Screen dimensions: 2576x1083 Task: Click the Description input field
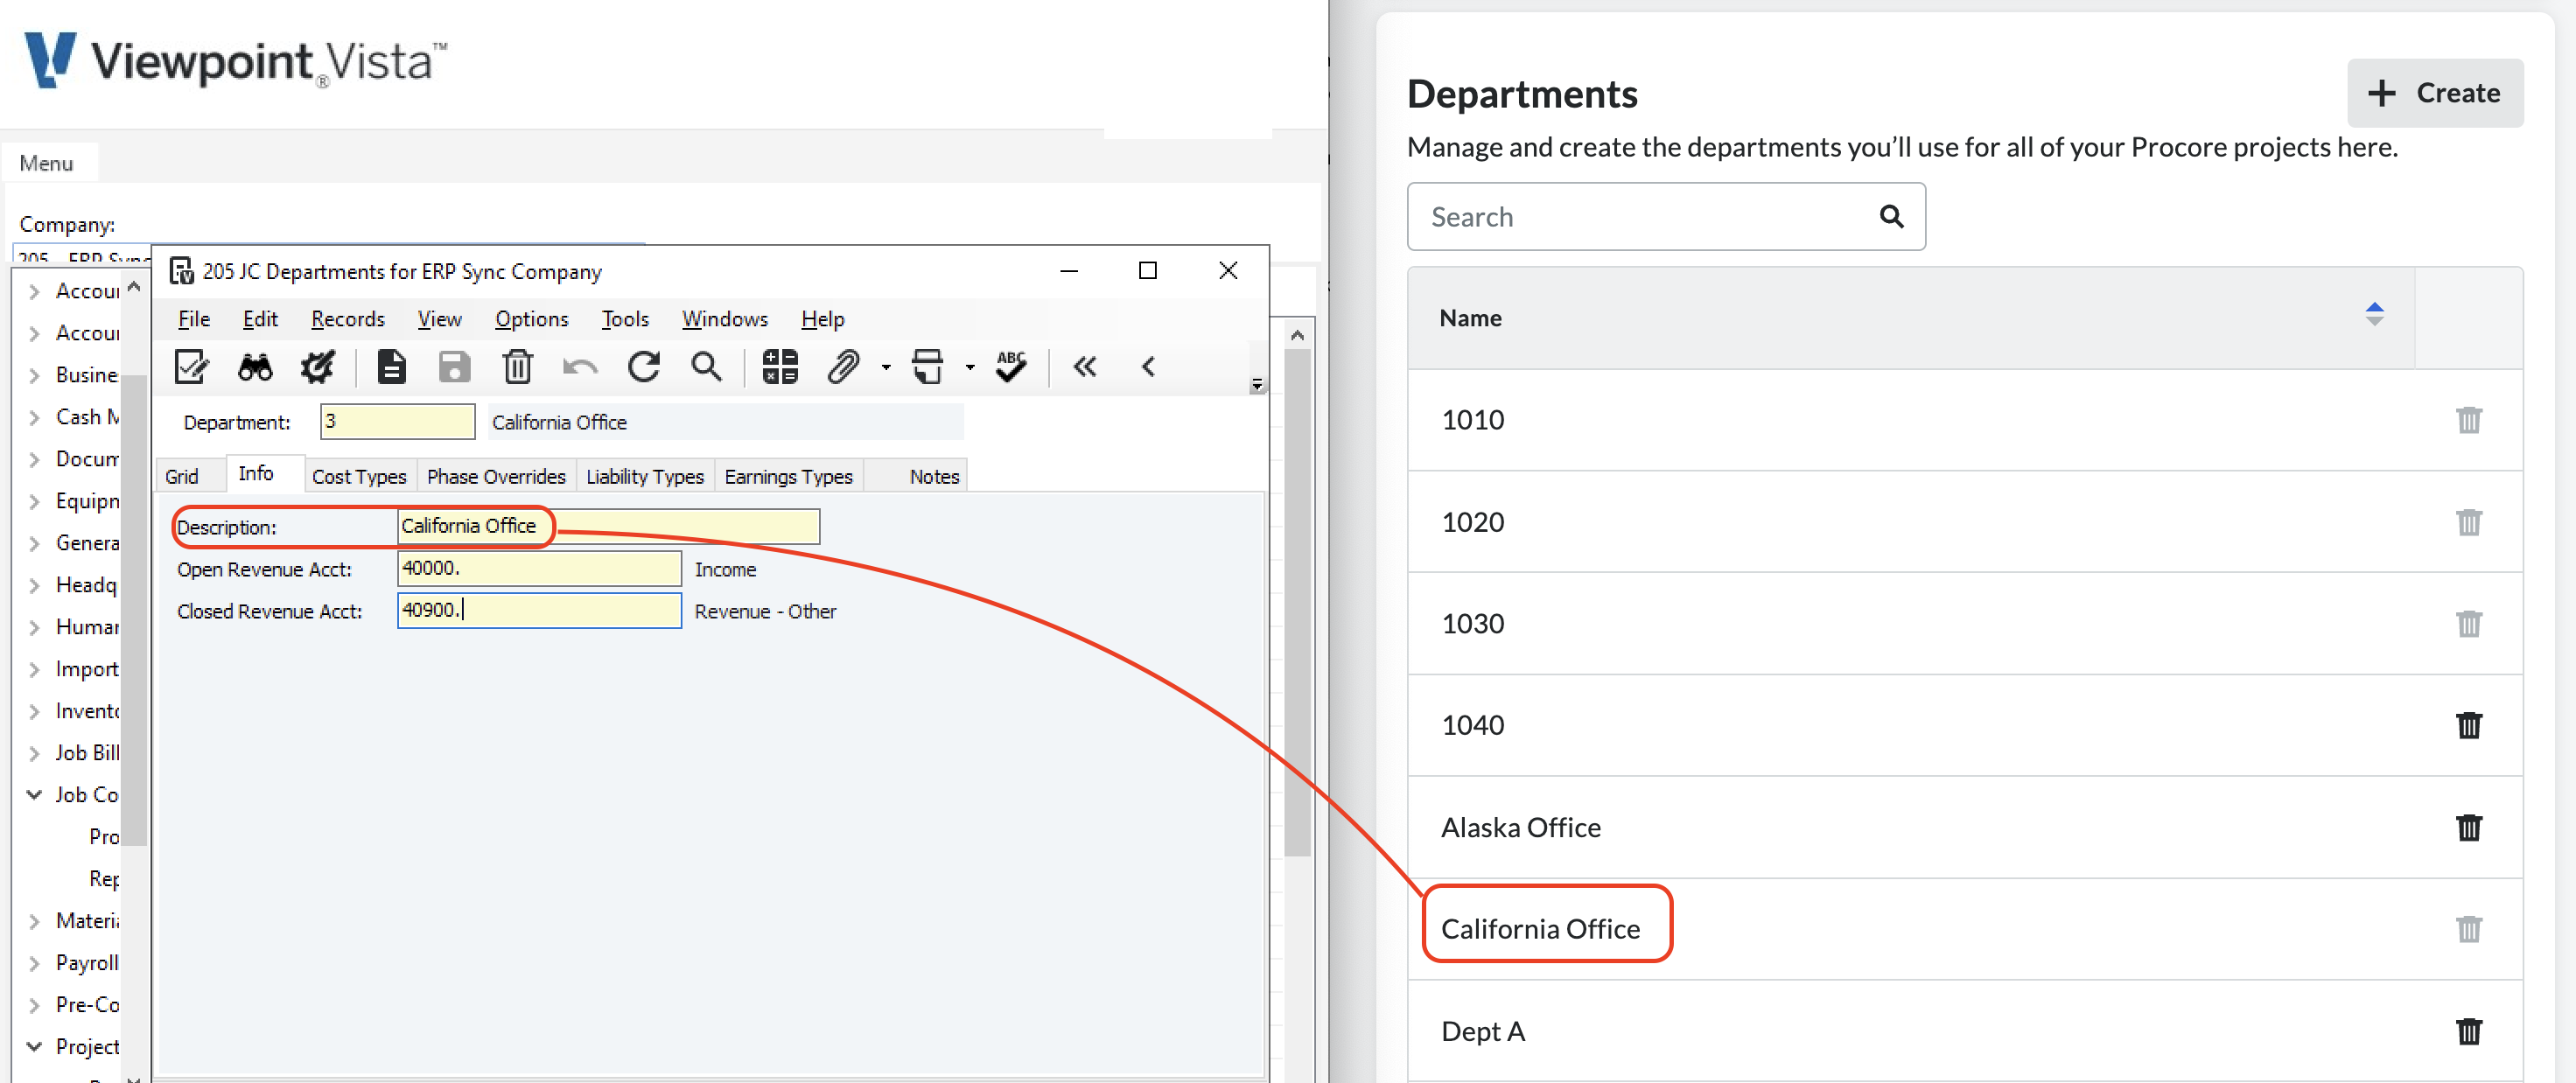608,526
